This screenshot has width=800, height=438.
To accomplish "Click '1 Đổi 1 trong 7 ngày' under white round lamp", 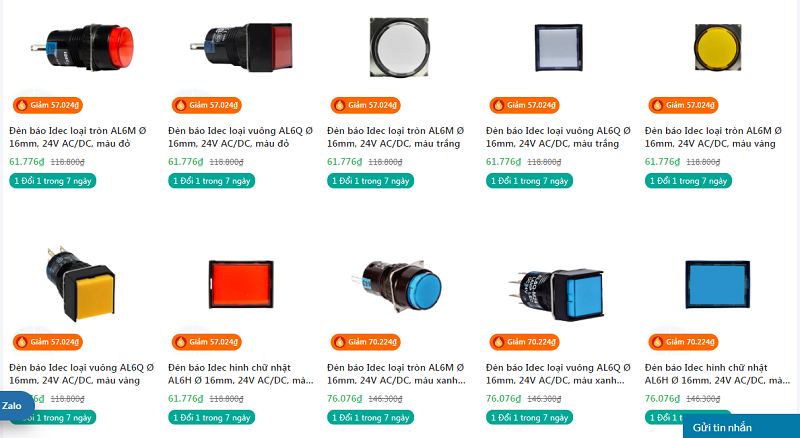I will tap(370, 181).
